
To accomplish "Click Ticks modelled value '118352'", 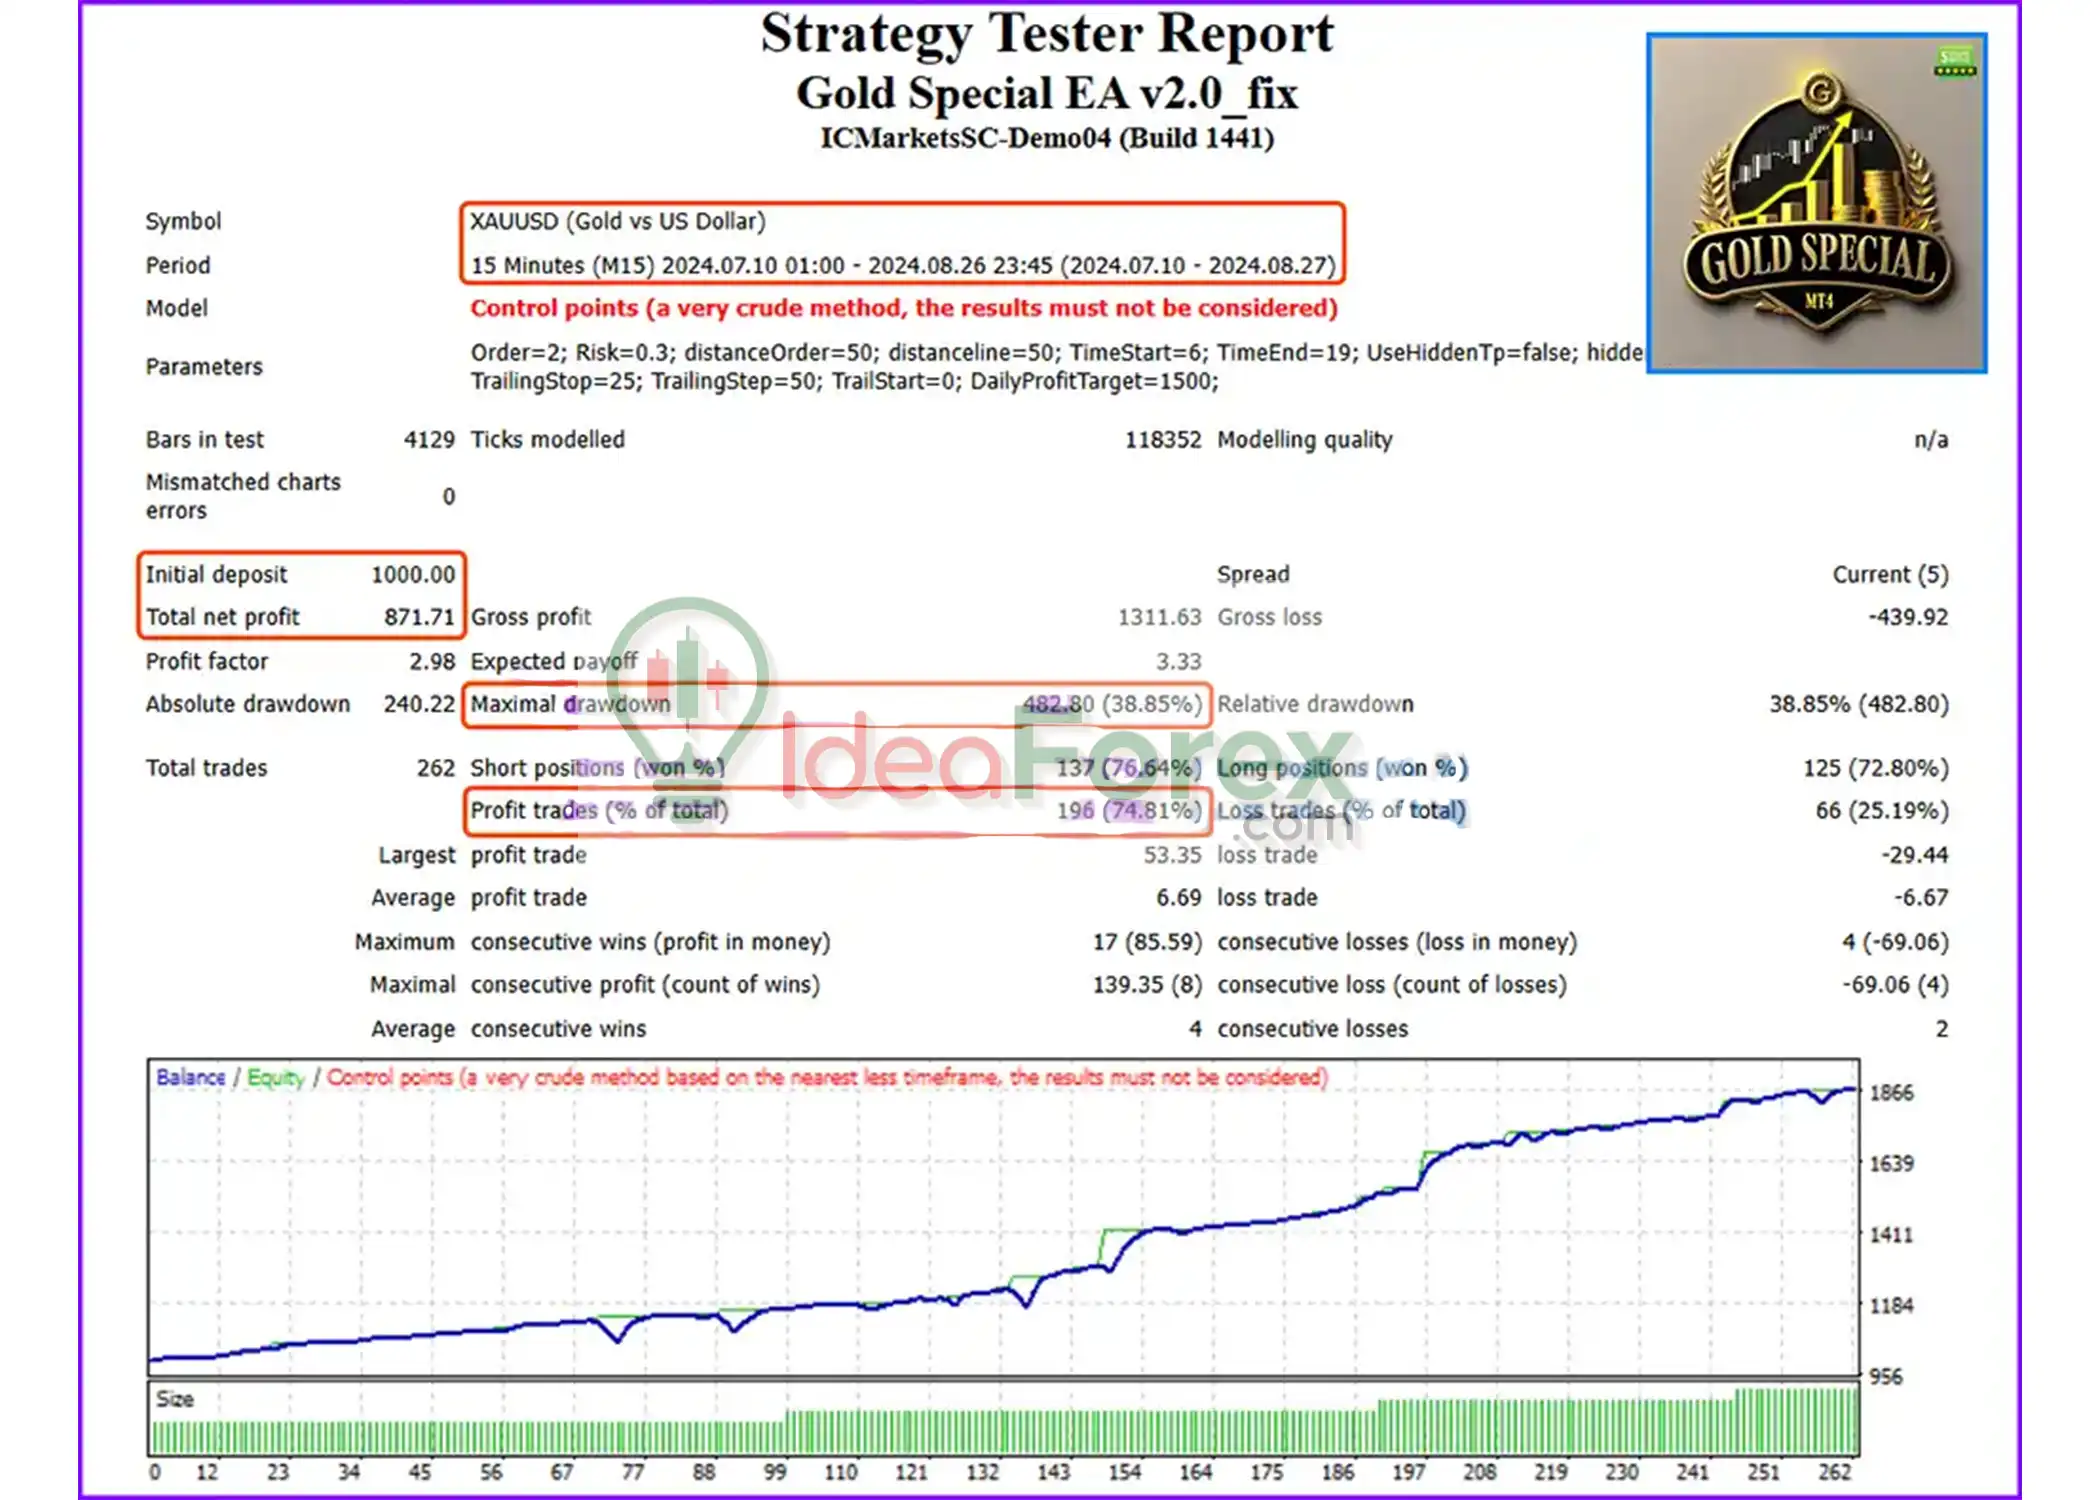I will click(1163, 440).
